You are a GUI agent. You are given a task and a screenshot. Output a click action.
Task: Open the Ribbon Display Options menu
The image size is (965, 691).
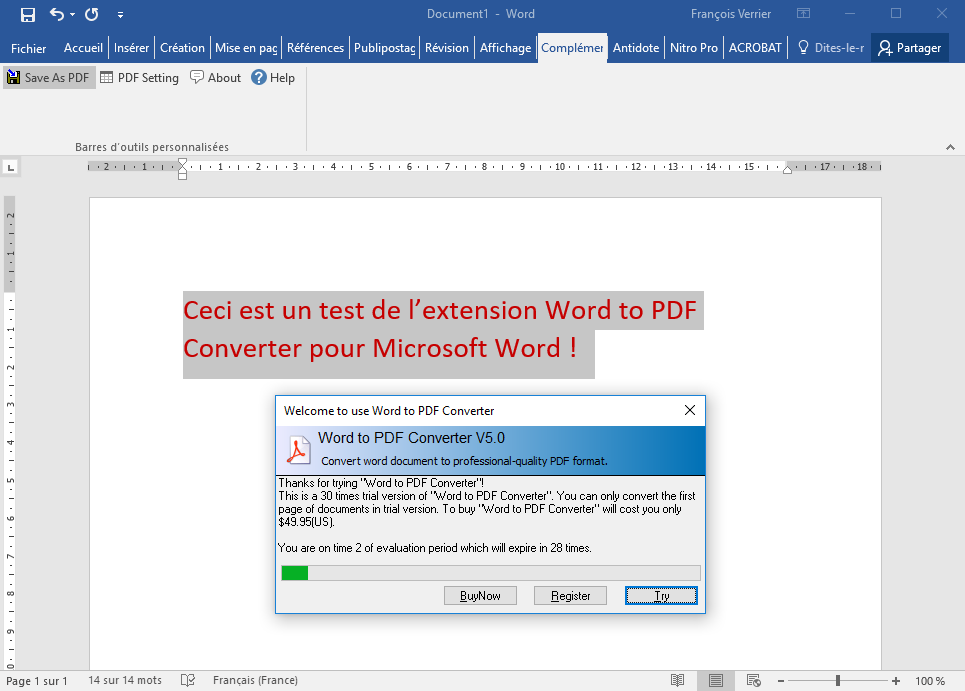[803, 14]
